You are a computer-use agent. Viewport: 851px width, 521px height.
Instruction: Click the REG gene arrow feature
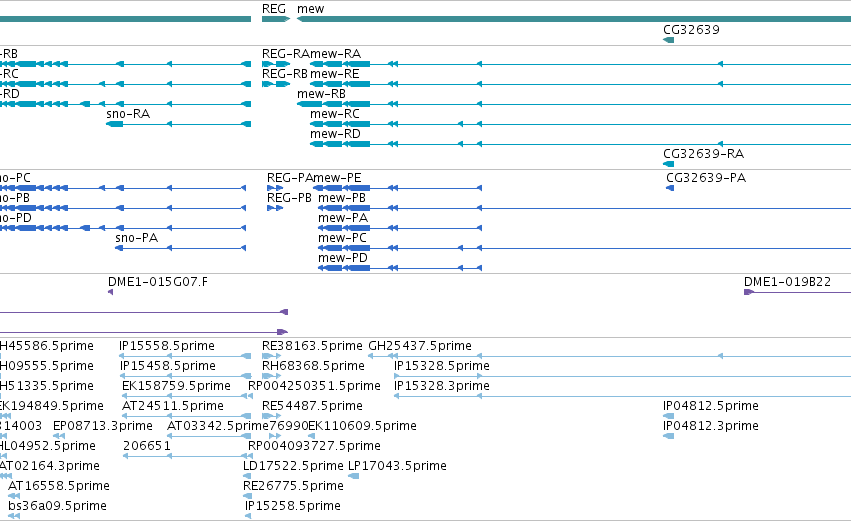(276, 20)
